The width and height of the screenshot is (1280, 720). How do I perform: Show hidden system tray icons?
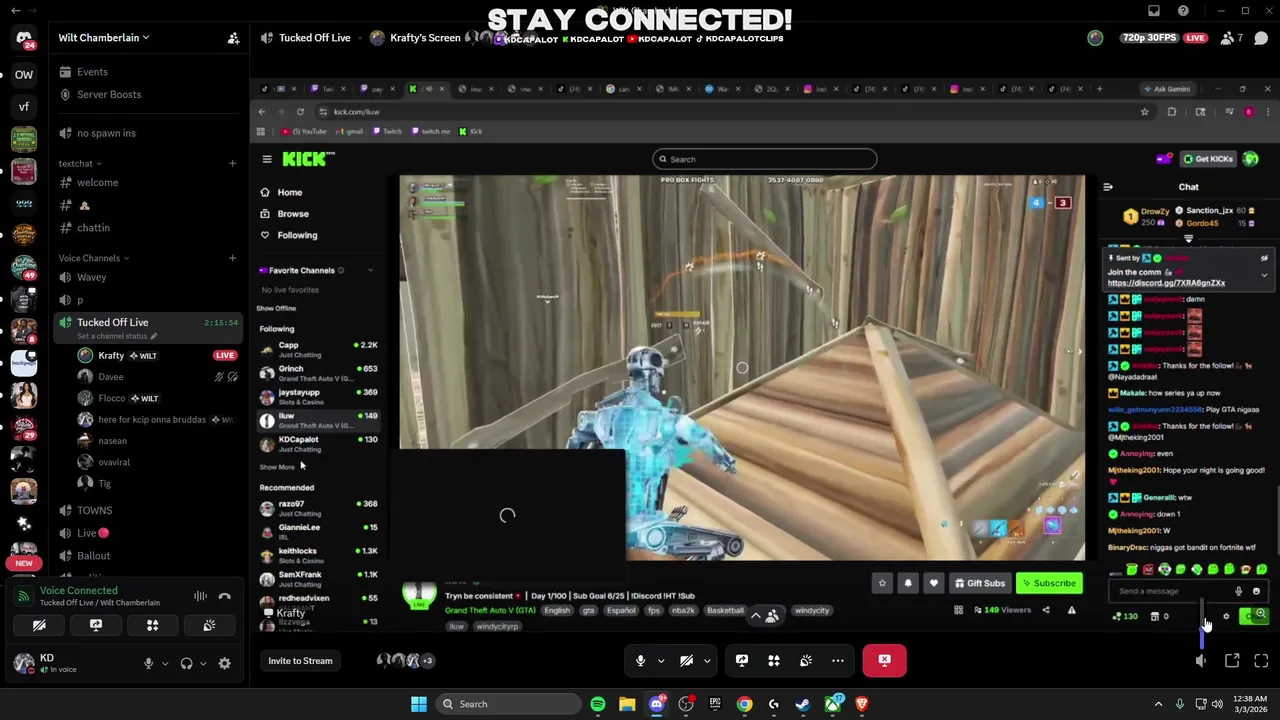pyautogui.click(x=1158, y=704)
